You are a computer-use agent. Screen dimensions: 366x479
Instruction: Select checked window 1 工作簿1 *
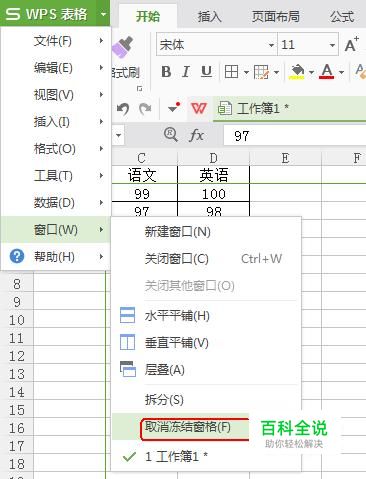coord(206,456)
